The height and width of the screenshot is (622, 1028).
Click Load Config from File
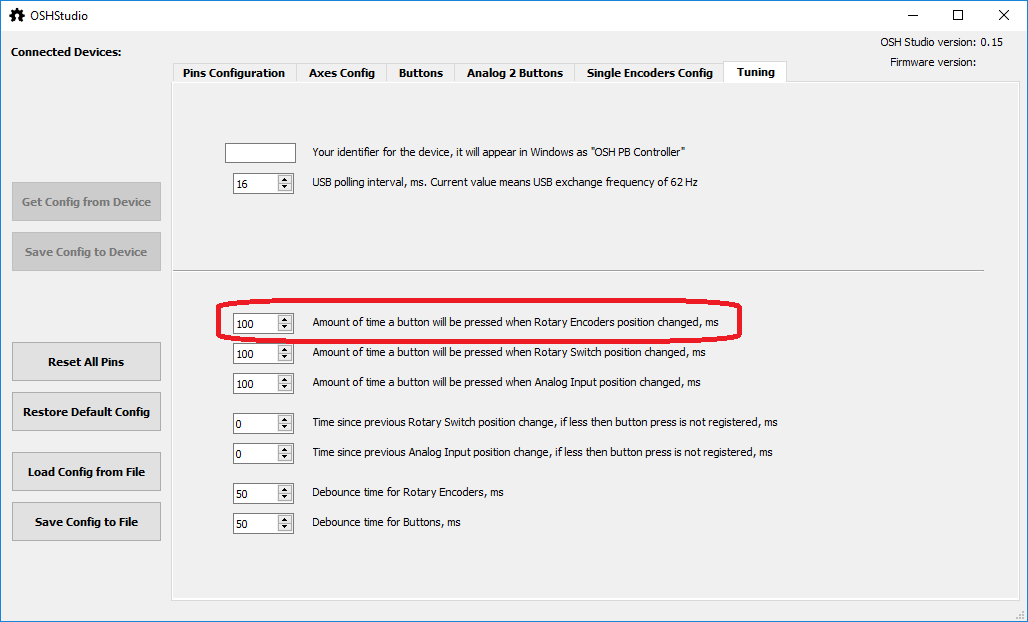[x=86, y=472]
